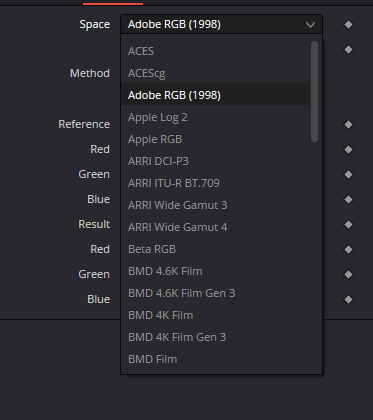Toggle keyframe diamond for Reference Green

pos(348,174)
